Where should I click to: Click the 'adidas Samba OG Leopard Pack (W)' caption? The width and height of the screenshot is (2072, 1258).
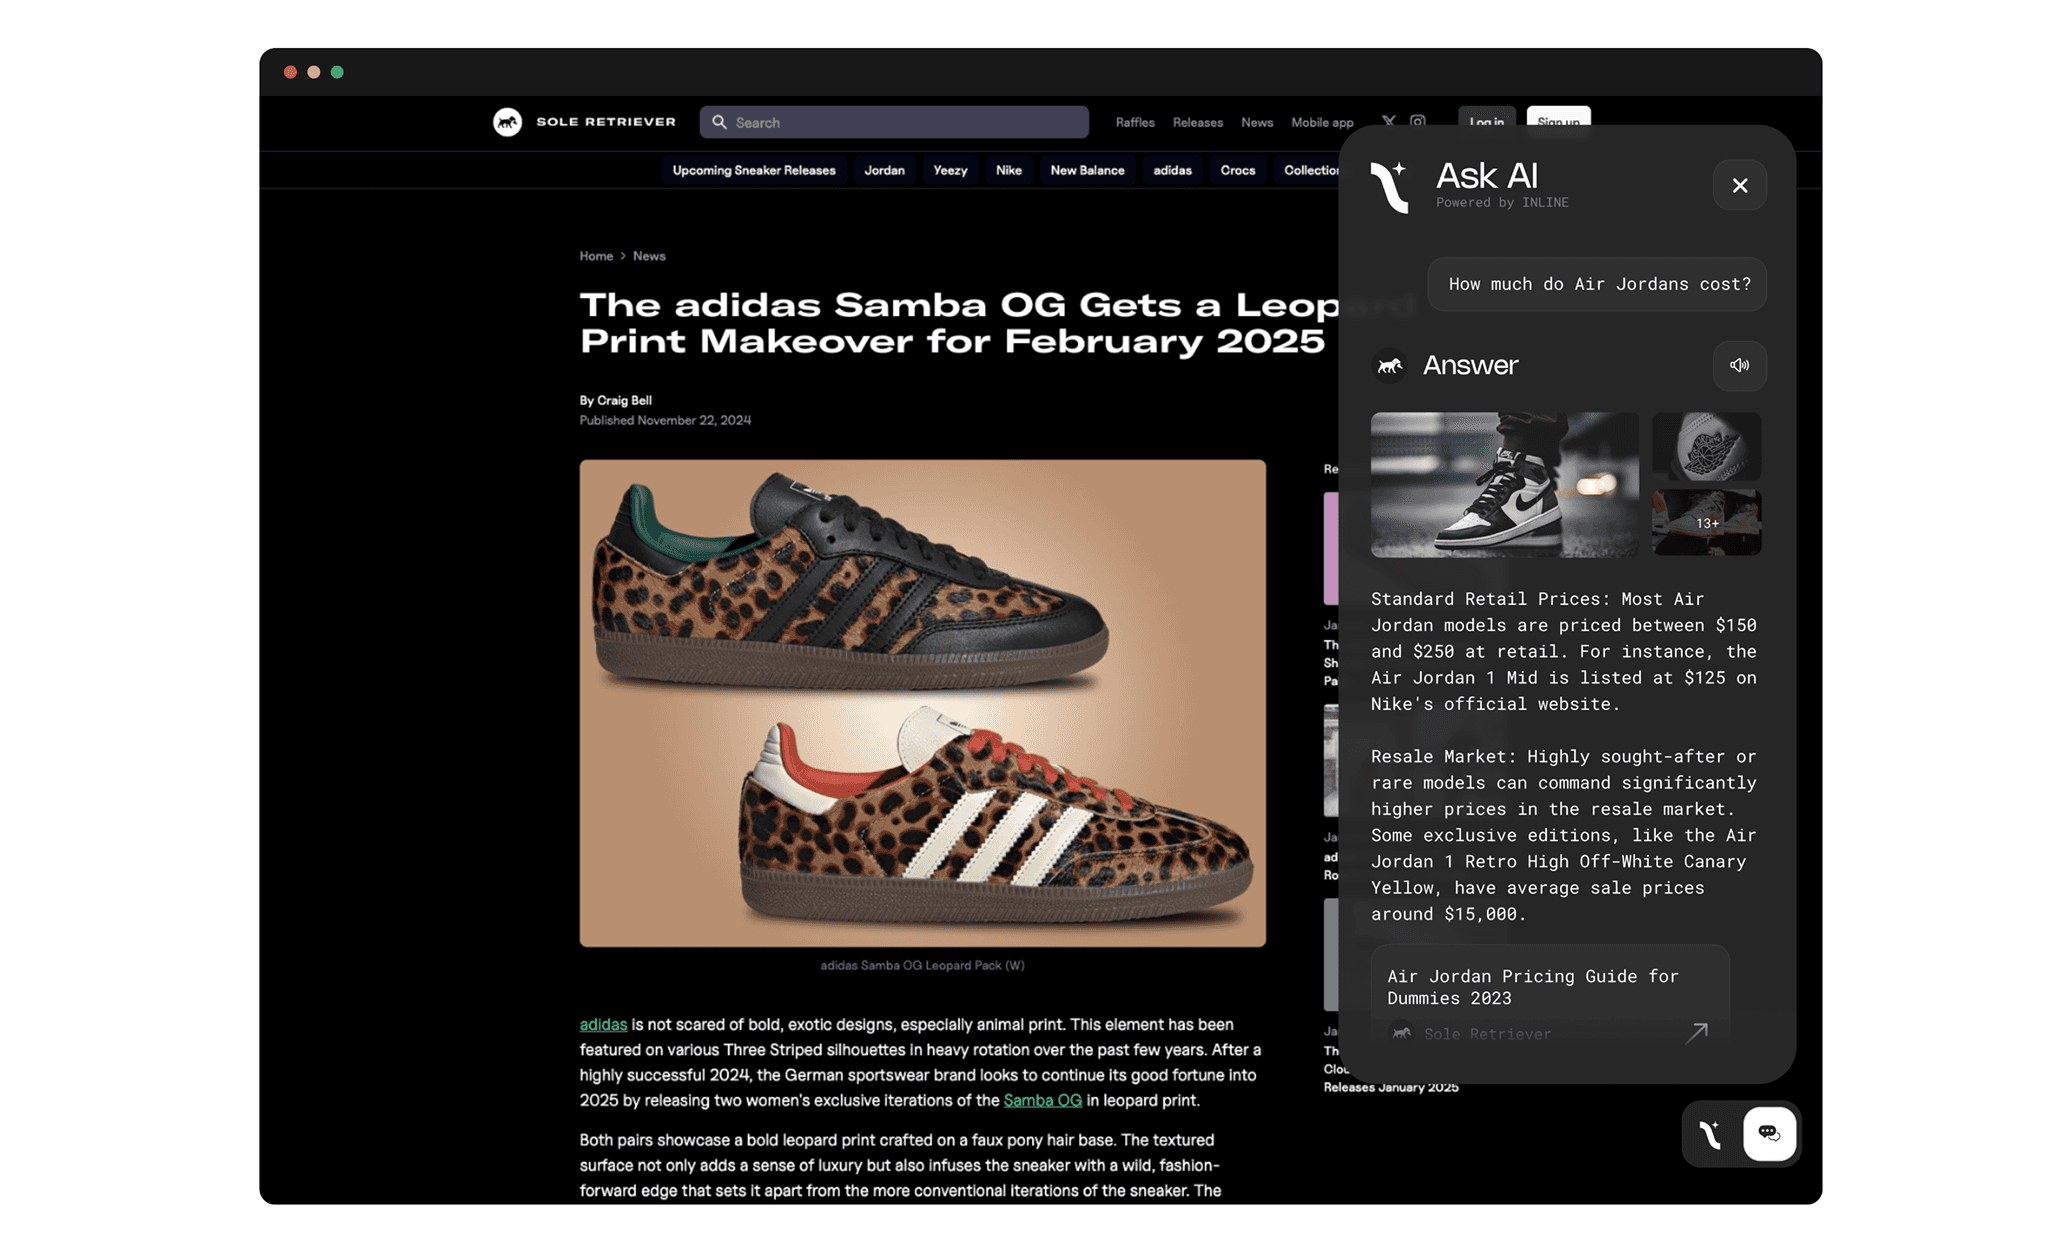pyautogui.click(x=922, y=965)
